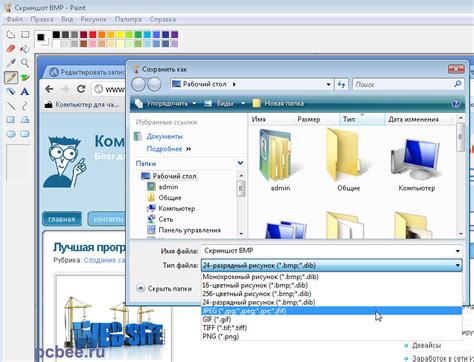Select the rectangular selection tool
The image size is (474, 362).
pos(25,35)
